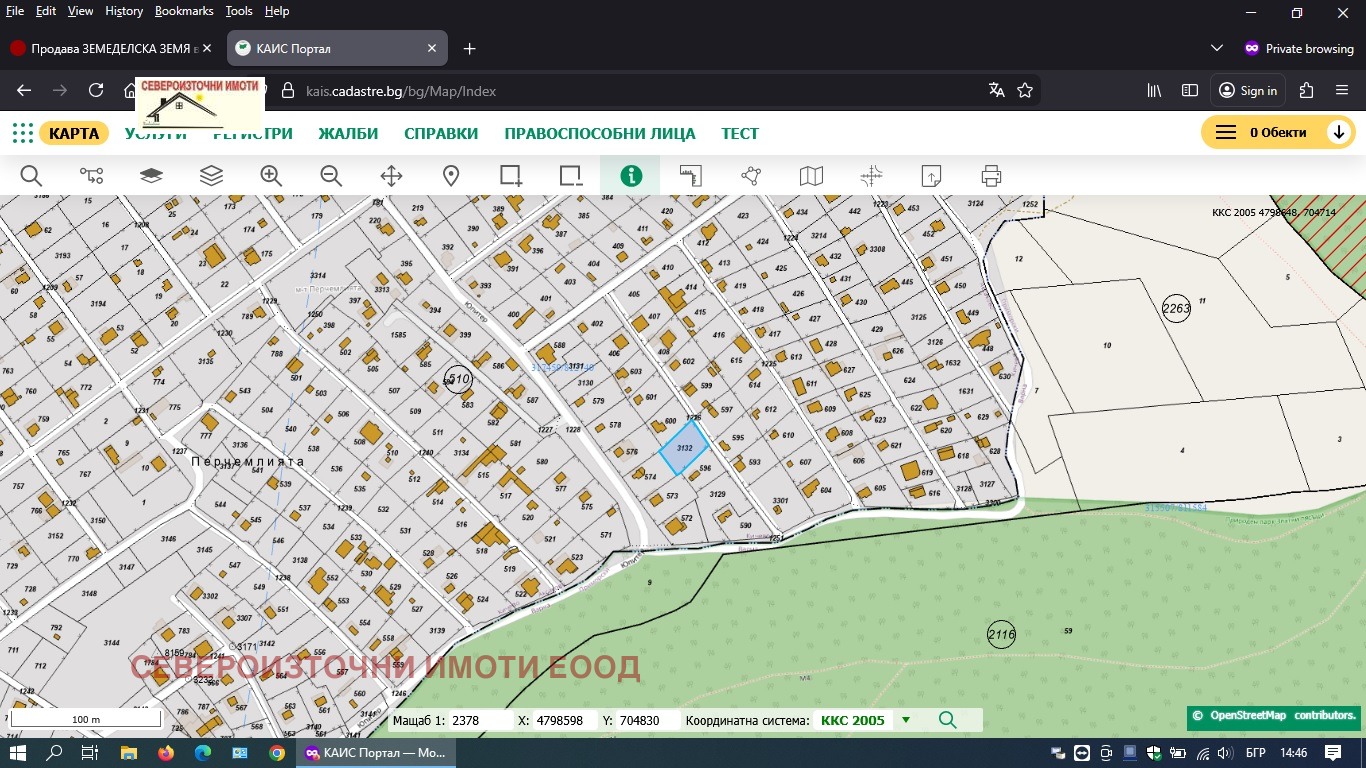The width and height of the screenshot is (1366, 768).
Task: Select the zoom out tool
Action: [331, 176]
